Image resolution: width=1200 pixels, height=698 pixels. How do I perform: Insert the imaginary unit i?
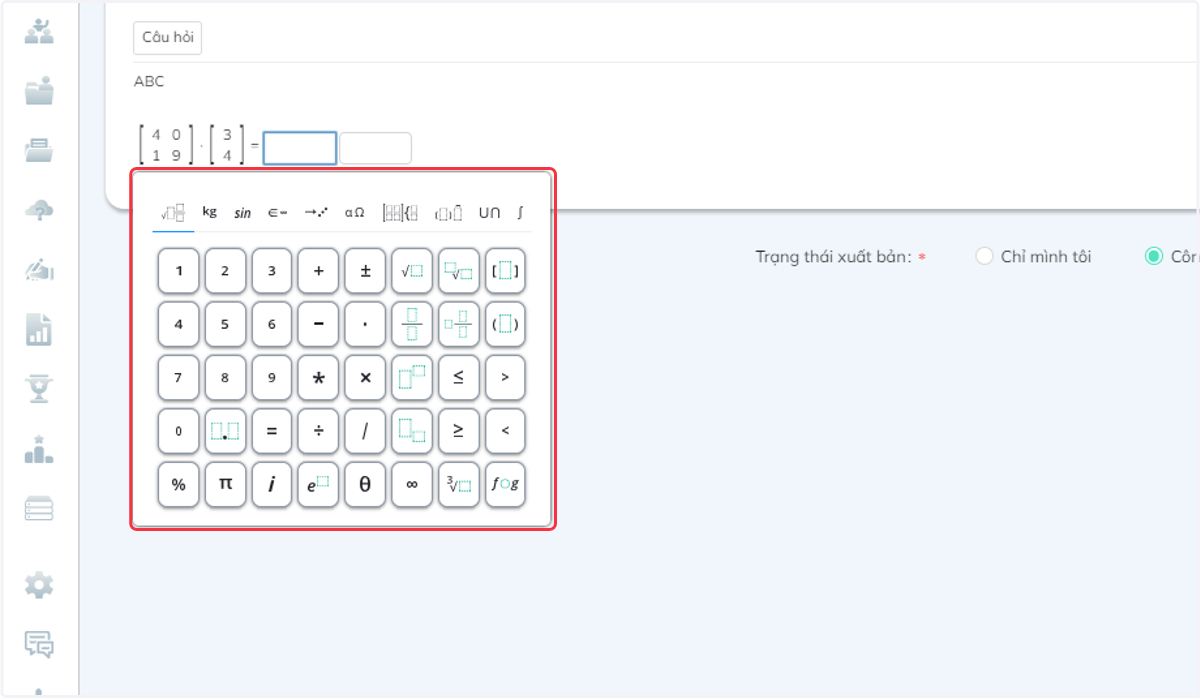coord(272,485)
